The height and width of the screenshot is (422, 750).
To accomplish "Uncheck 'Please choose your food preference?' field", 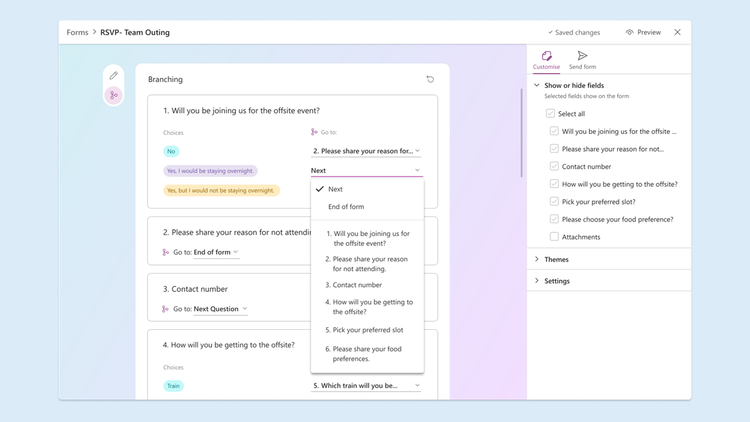I will click(554, 219).
